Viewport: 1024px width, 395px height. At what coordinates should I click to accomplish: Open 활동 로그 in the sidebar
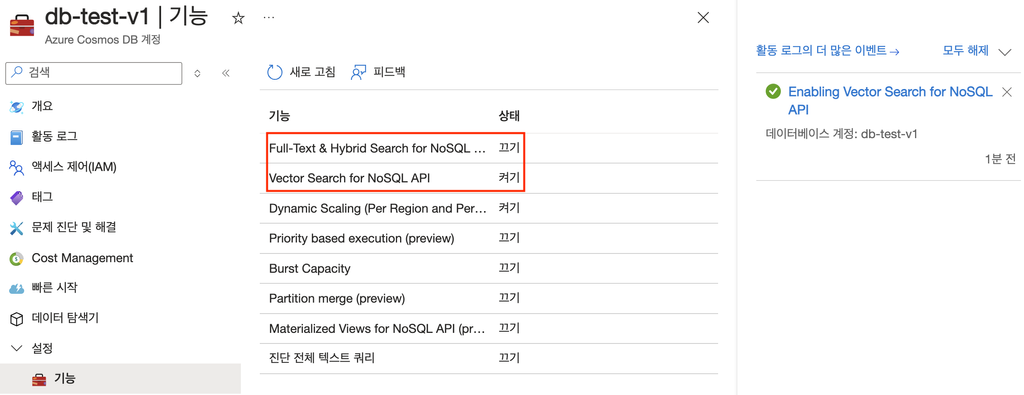point(55,136)
